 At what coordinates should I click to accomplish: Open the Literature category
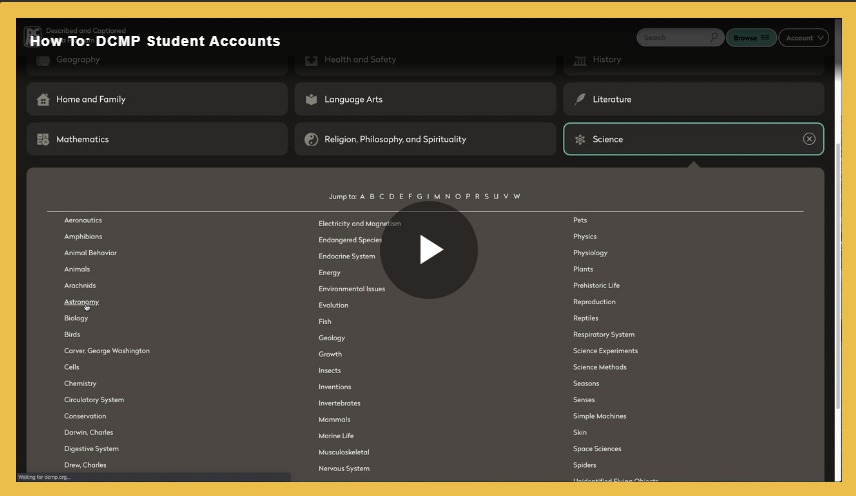coord(693,99)
